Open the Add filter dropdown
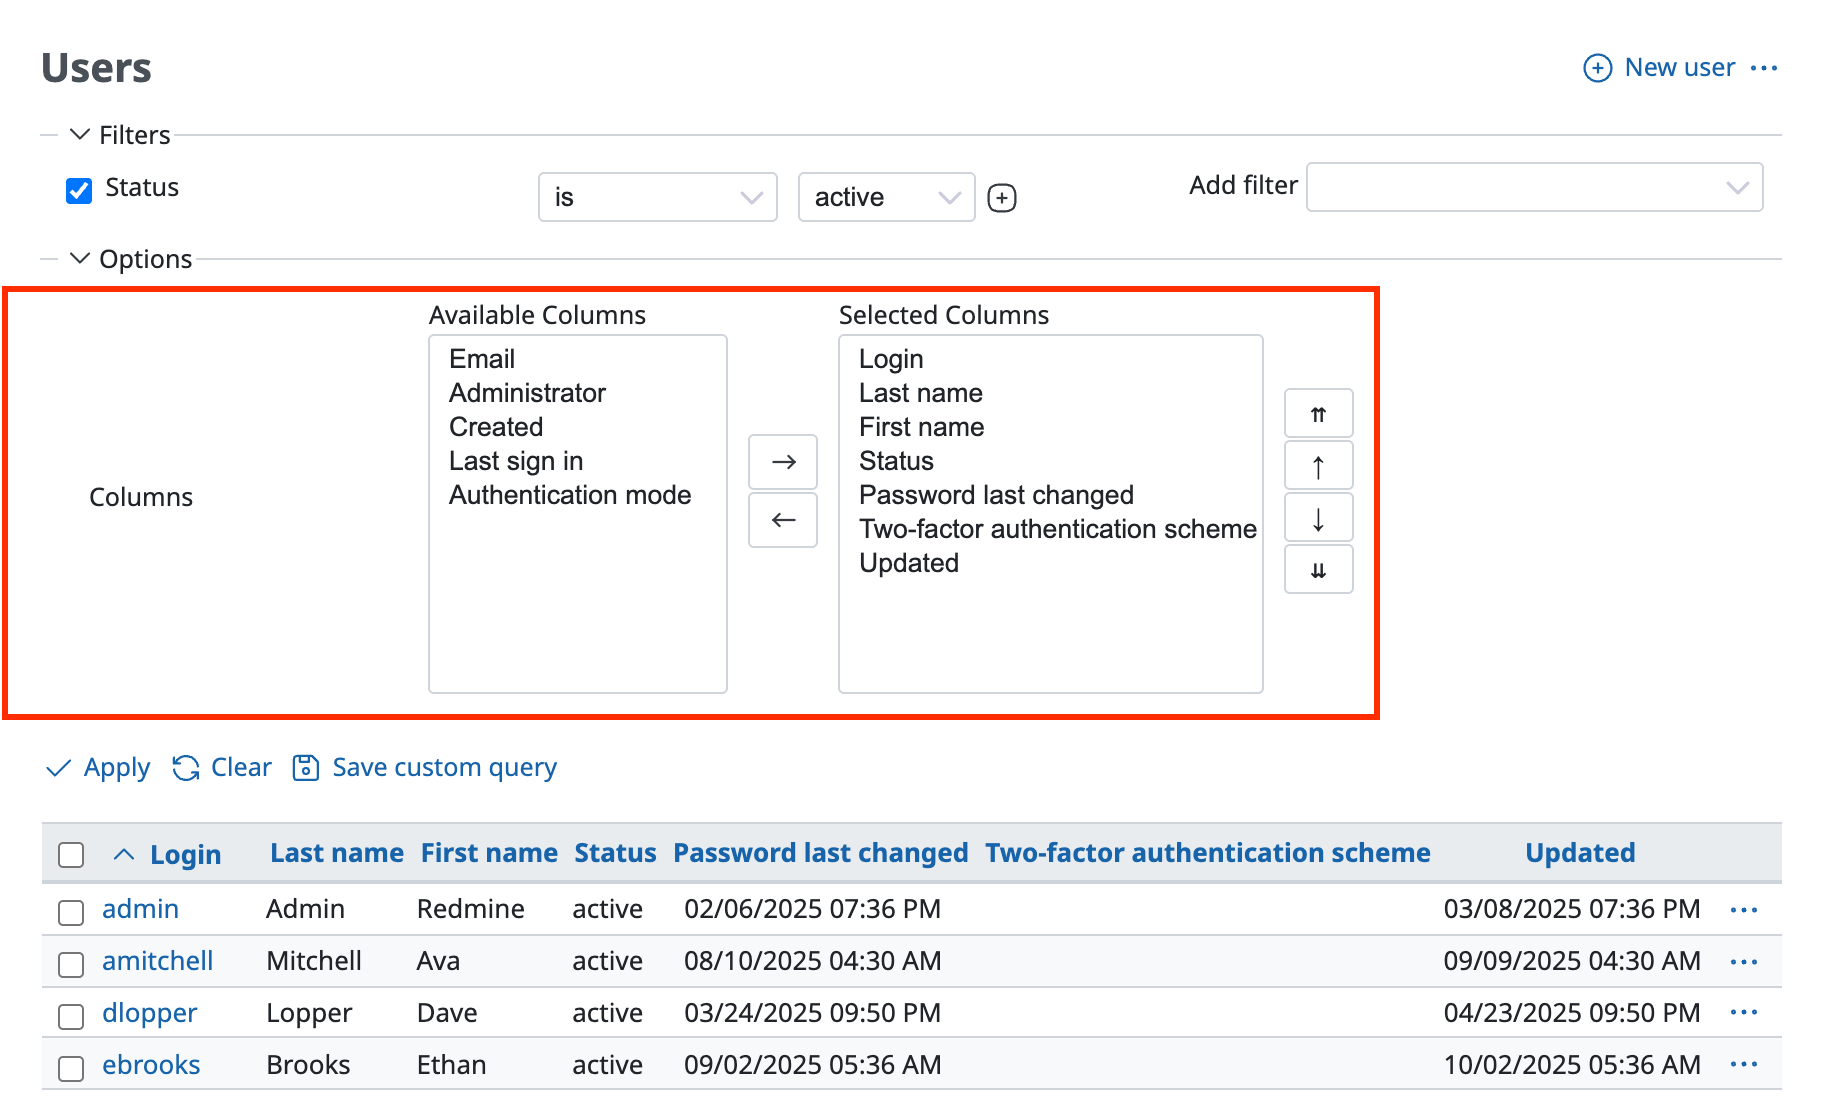 1534,187
